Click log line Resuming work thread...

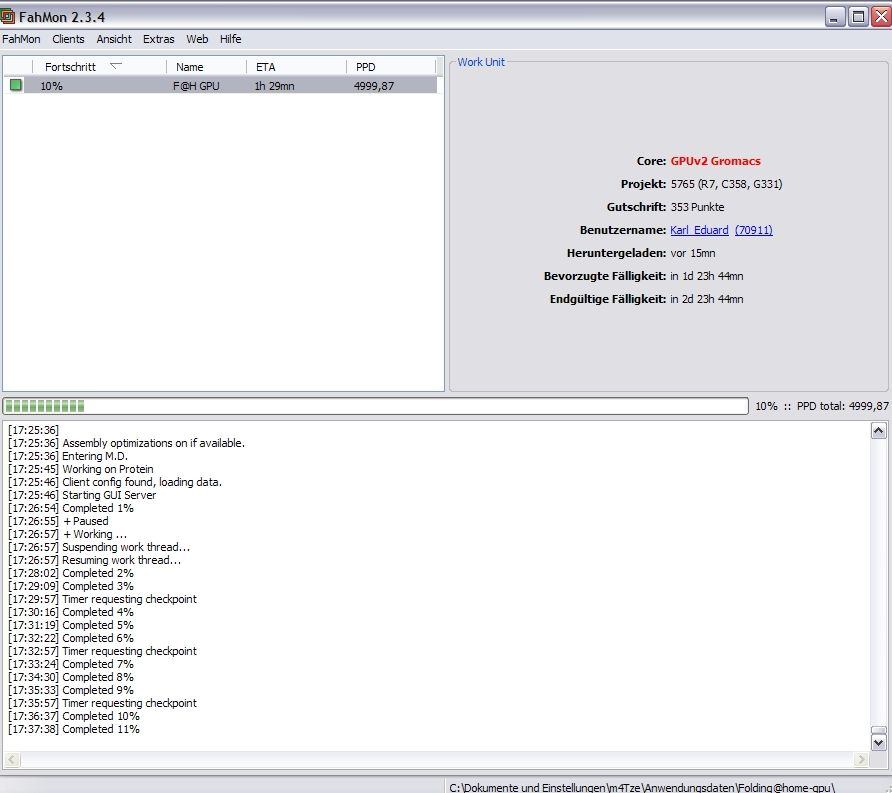pyautogui.click(x=94, y=560)
